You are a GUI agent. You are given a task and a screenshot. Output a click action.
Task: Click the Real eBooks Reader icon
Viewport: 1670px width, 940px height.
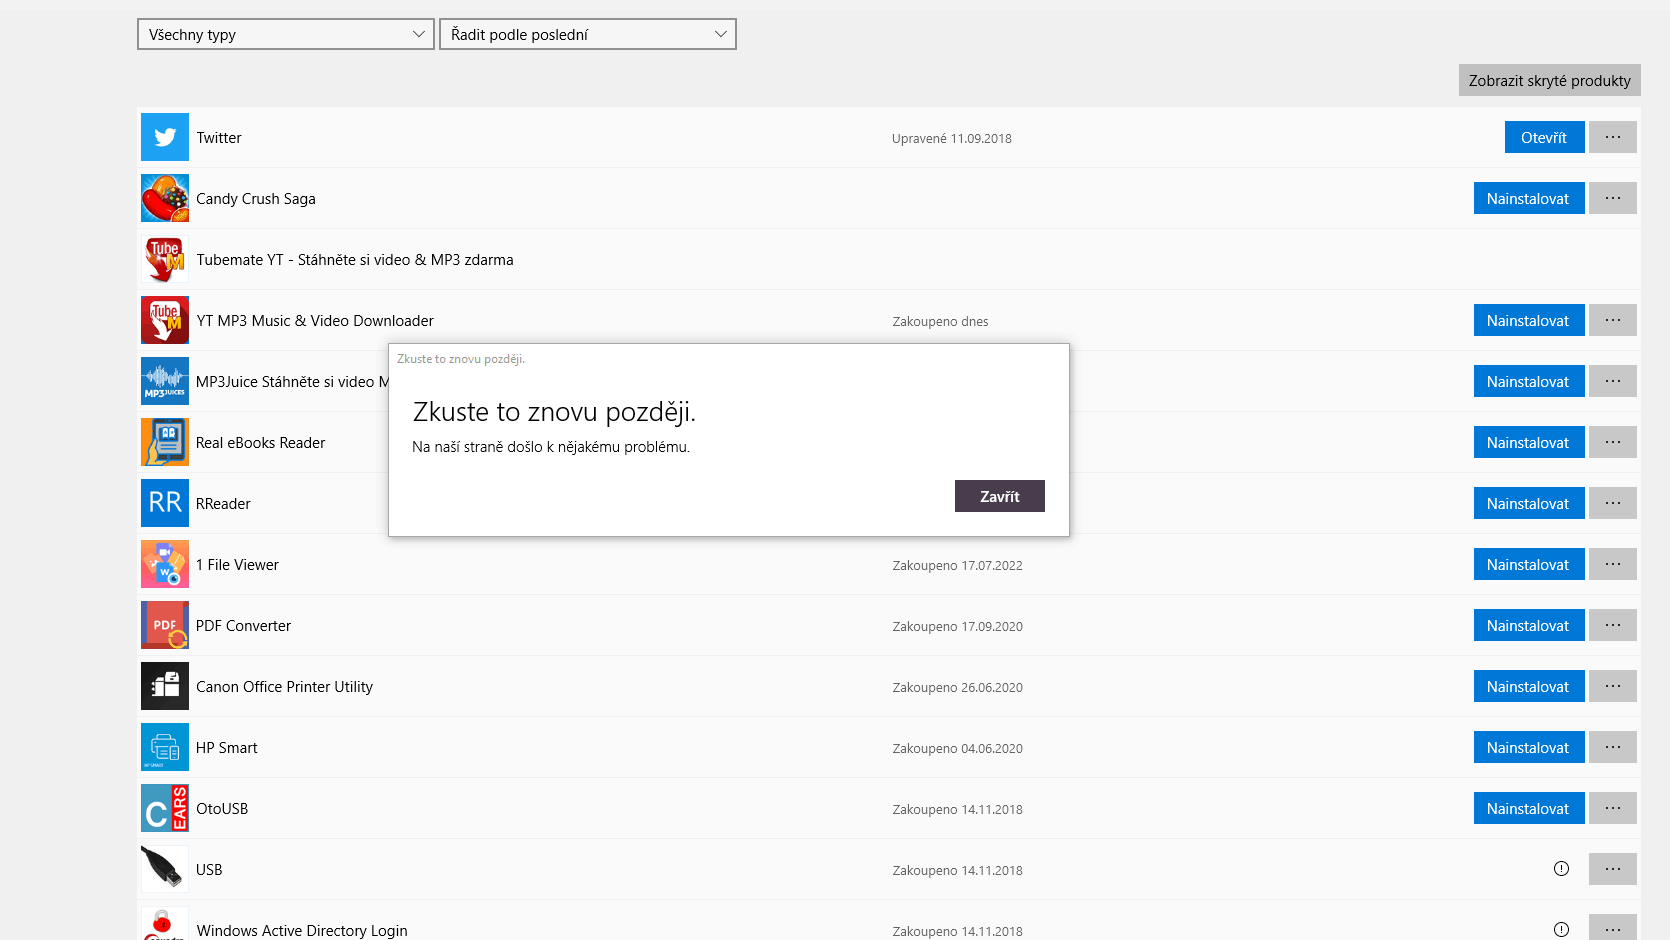click(165, 442)
